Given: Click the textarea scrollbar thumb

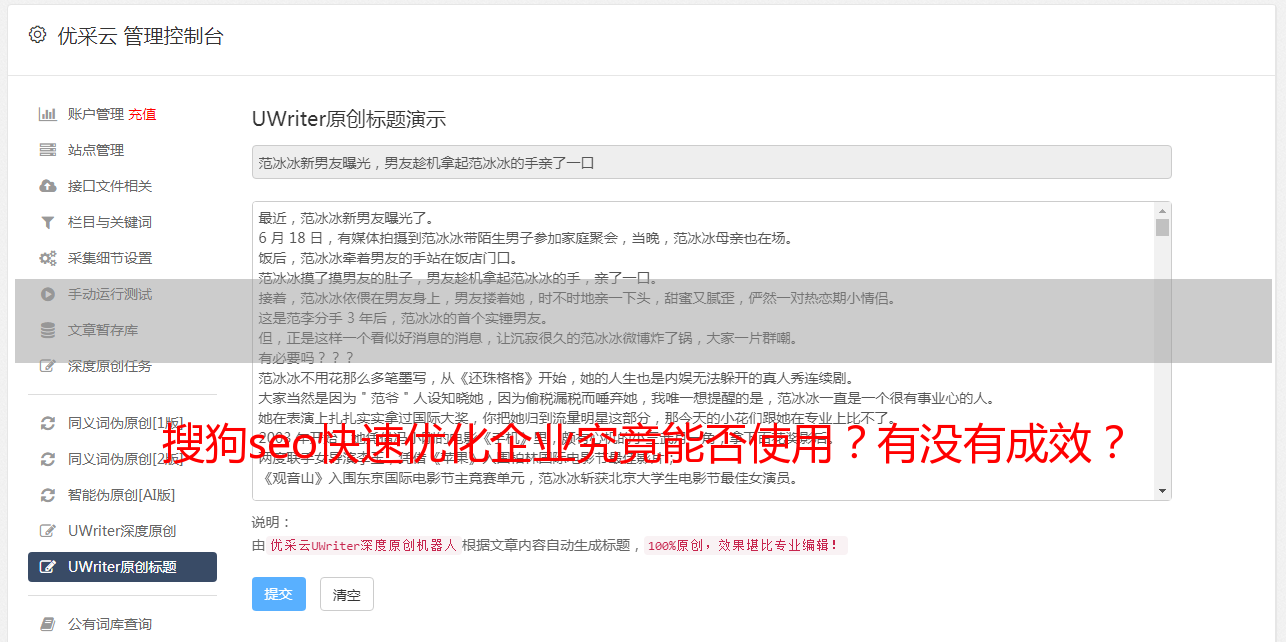Looking at the screenshot, I should [x=1162, y=228].
